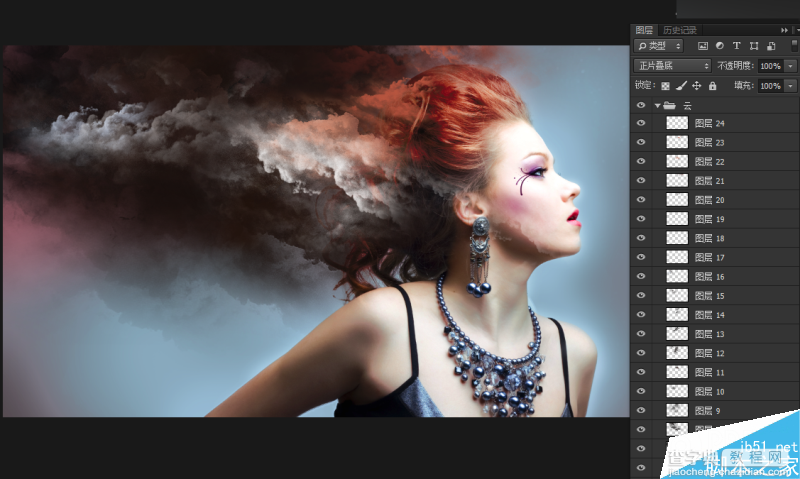Viewport: 800px width, 479px height.
Task: Select 图层 12 thumbnail
Action: tap(677, 352)
